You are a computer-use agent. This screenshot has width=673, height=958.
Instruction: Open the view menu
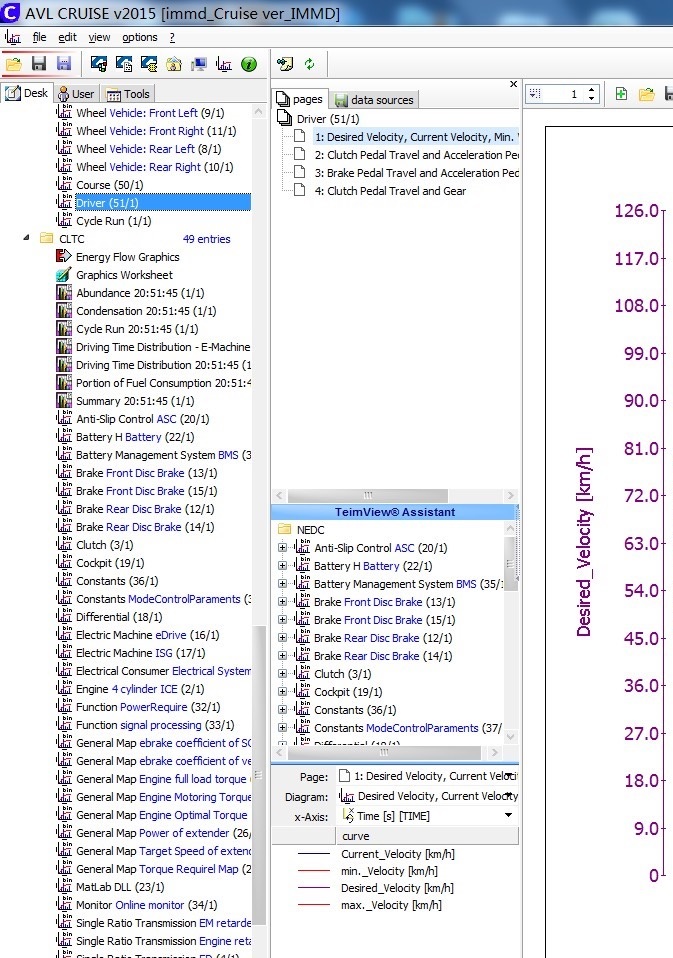[99, 37]
